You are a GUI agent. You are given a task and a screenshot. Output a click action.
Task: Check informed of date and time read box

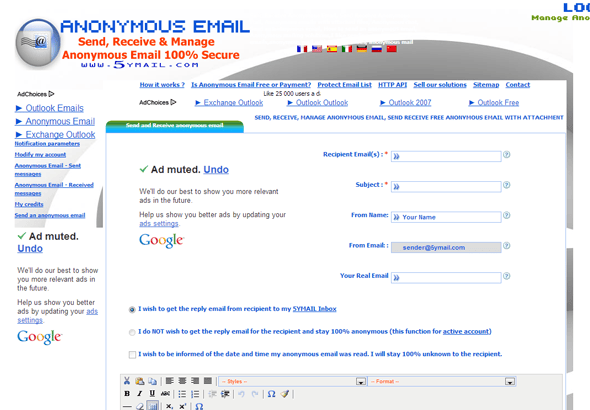click(x=132, y=355)
